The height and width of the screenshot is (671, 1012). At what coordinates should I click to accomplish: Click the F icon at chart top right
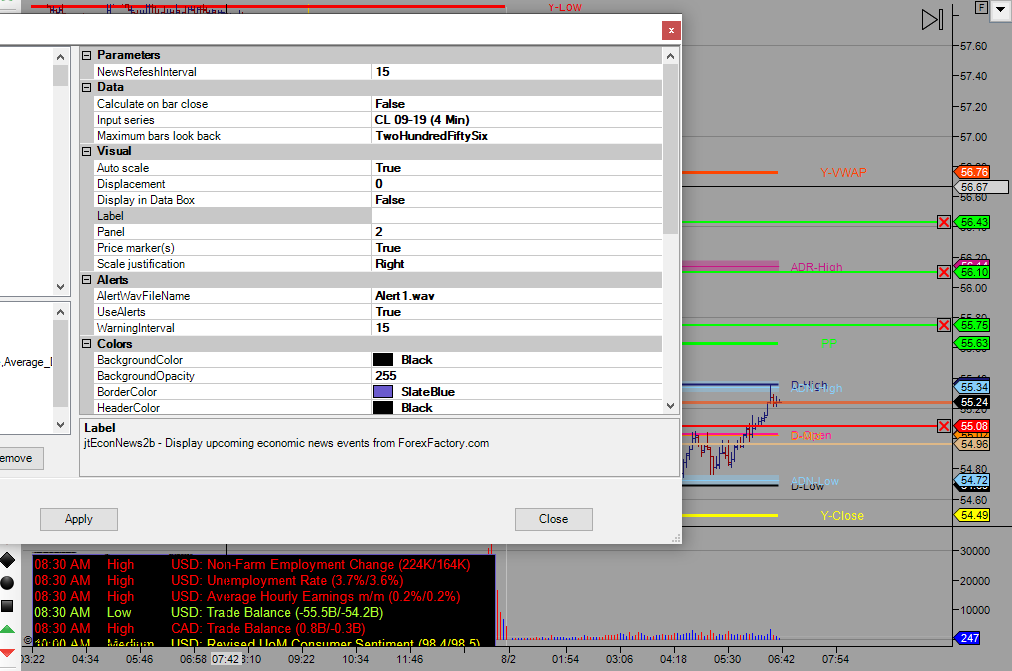click(981, 8)
